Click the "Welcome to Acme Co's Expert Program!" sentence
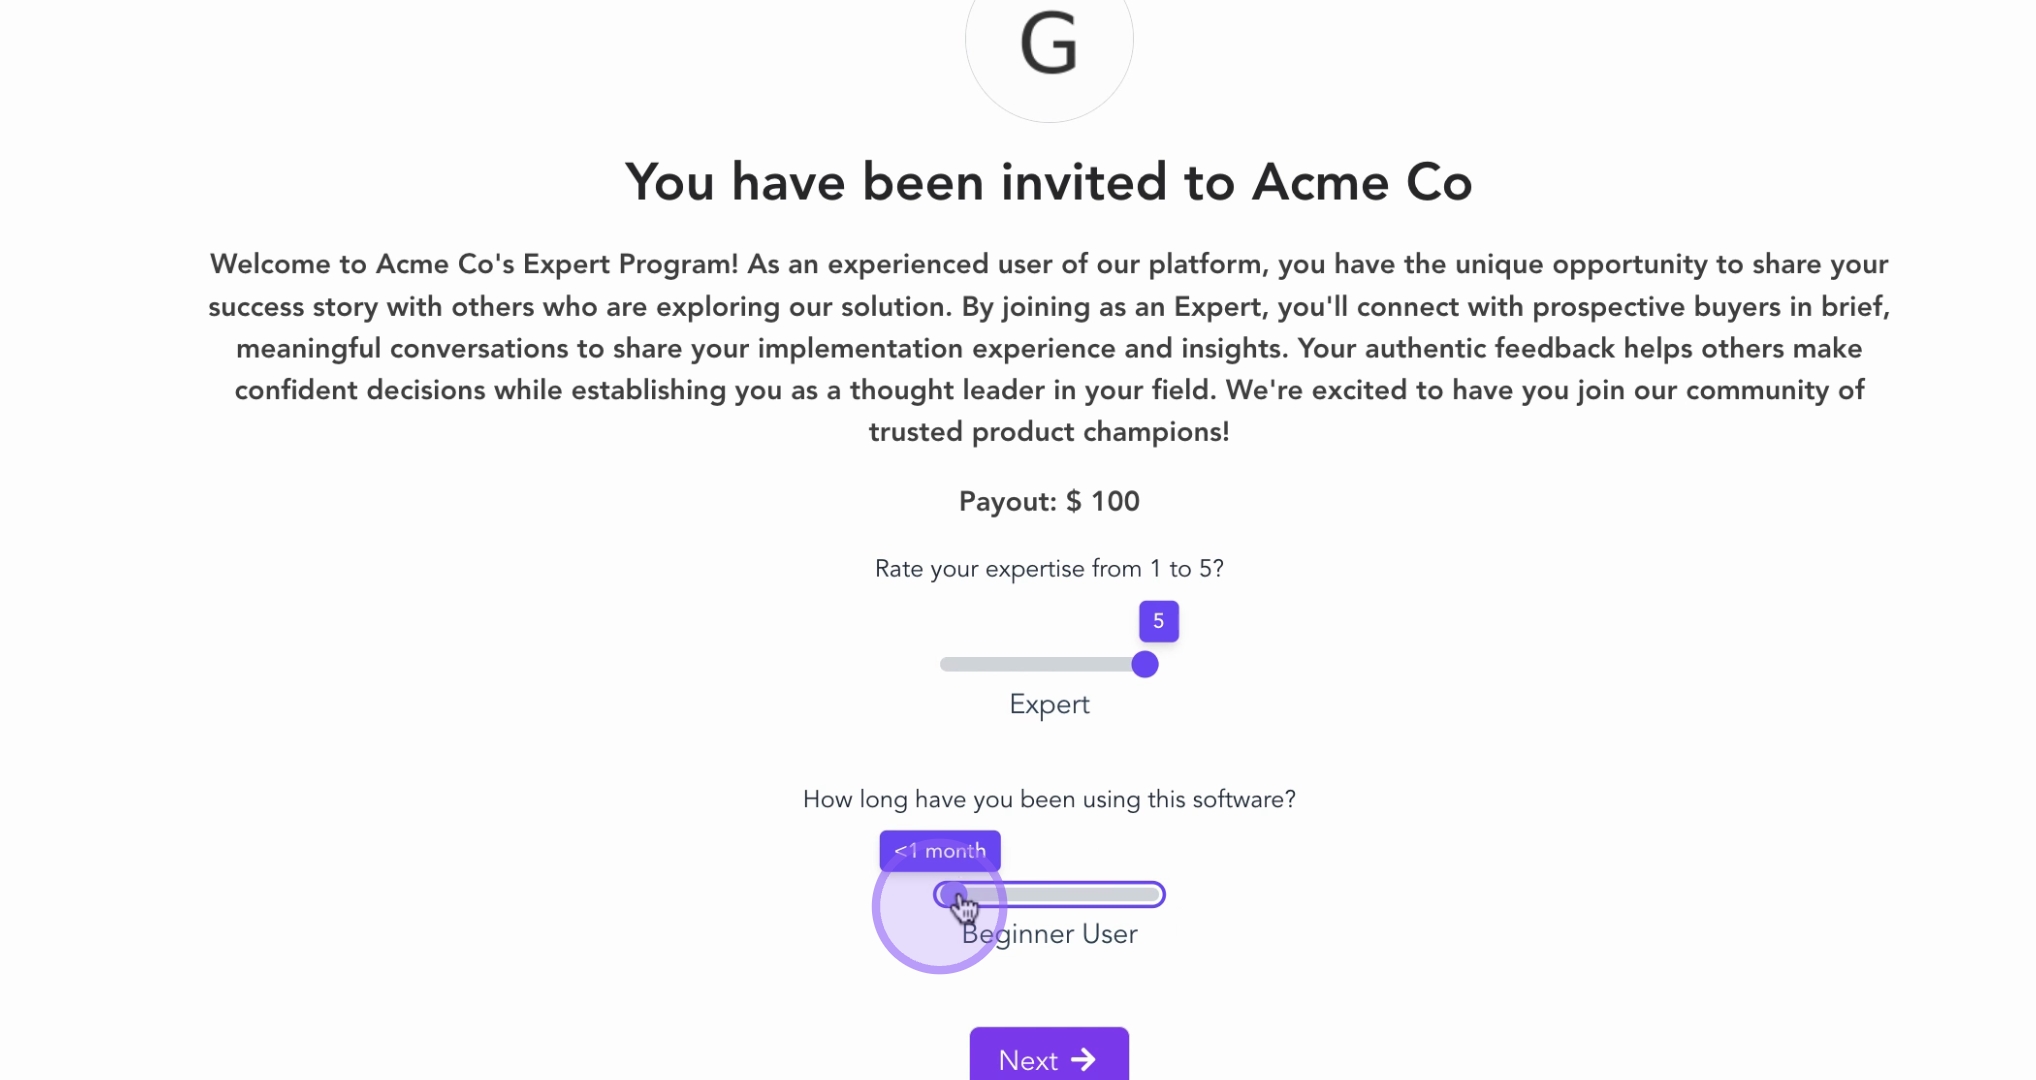This screenshot has width=2036, height=1080. (x=473, y=264)
